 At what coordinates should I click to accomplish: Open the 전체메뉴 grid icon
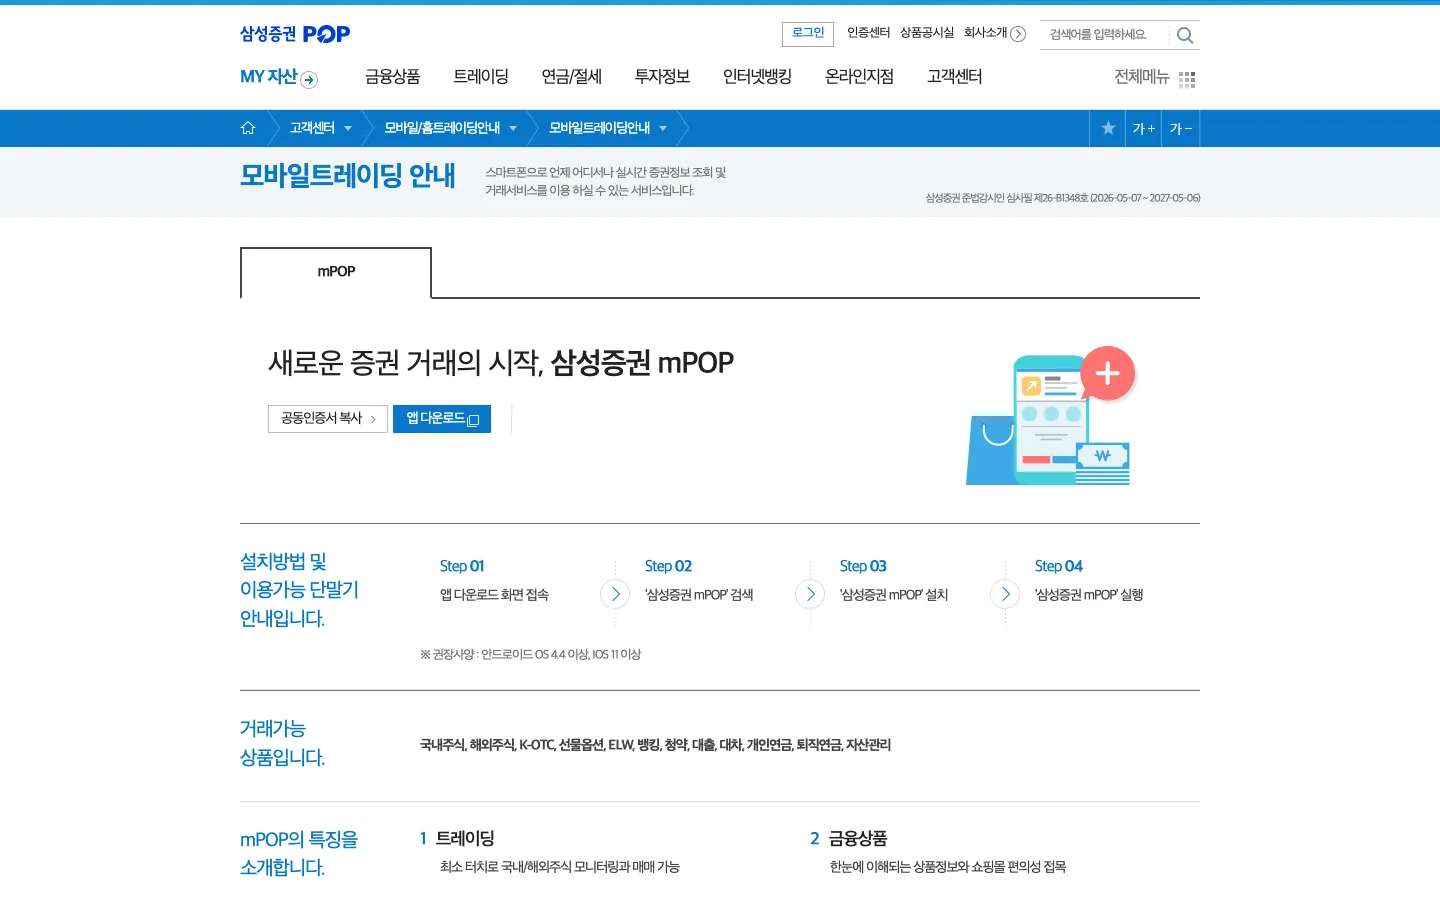[x=1187, y=79]
